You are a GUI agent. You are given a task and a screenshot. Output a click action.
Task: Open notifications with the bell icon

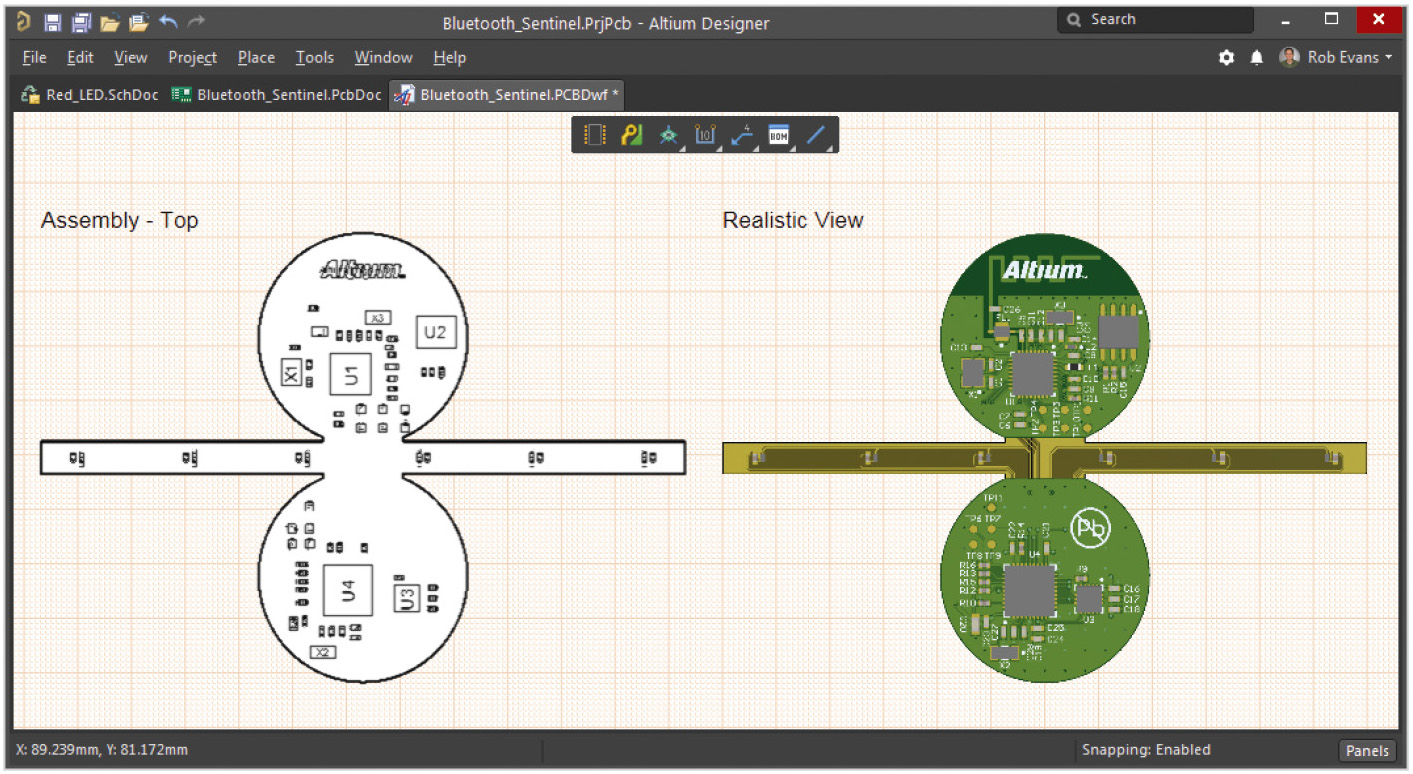[1257, 58]
